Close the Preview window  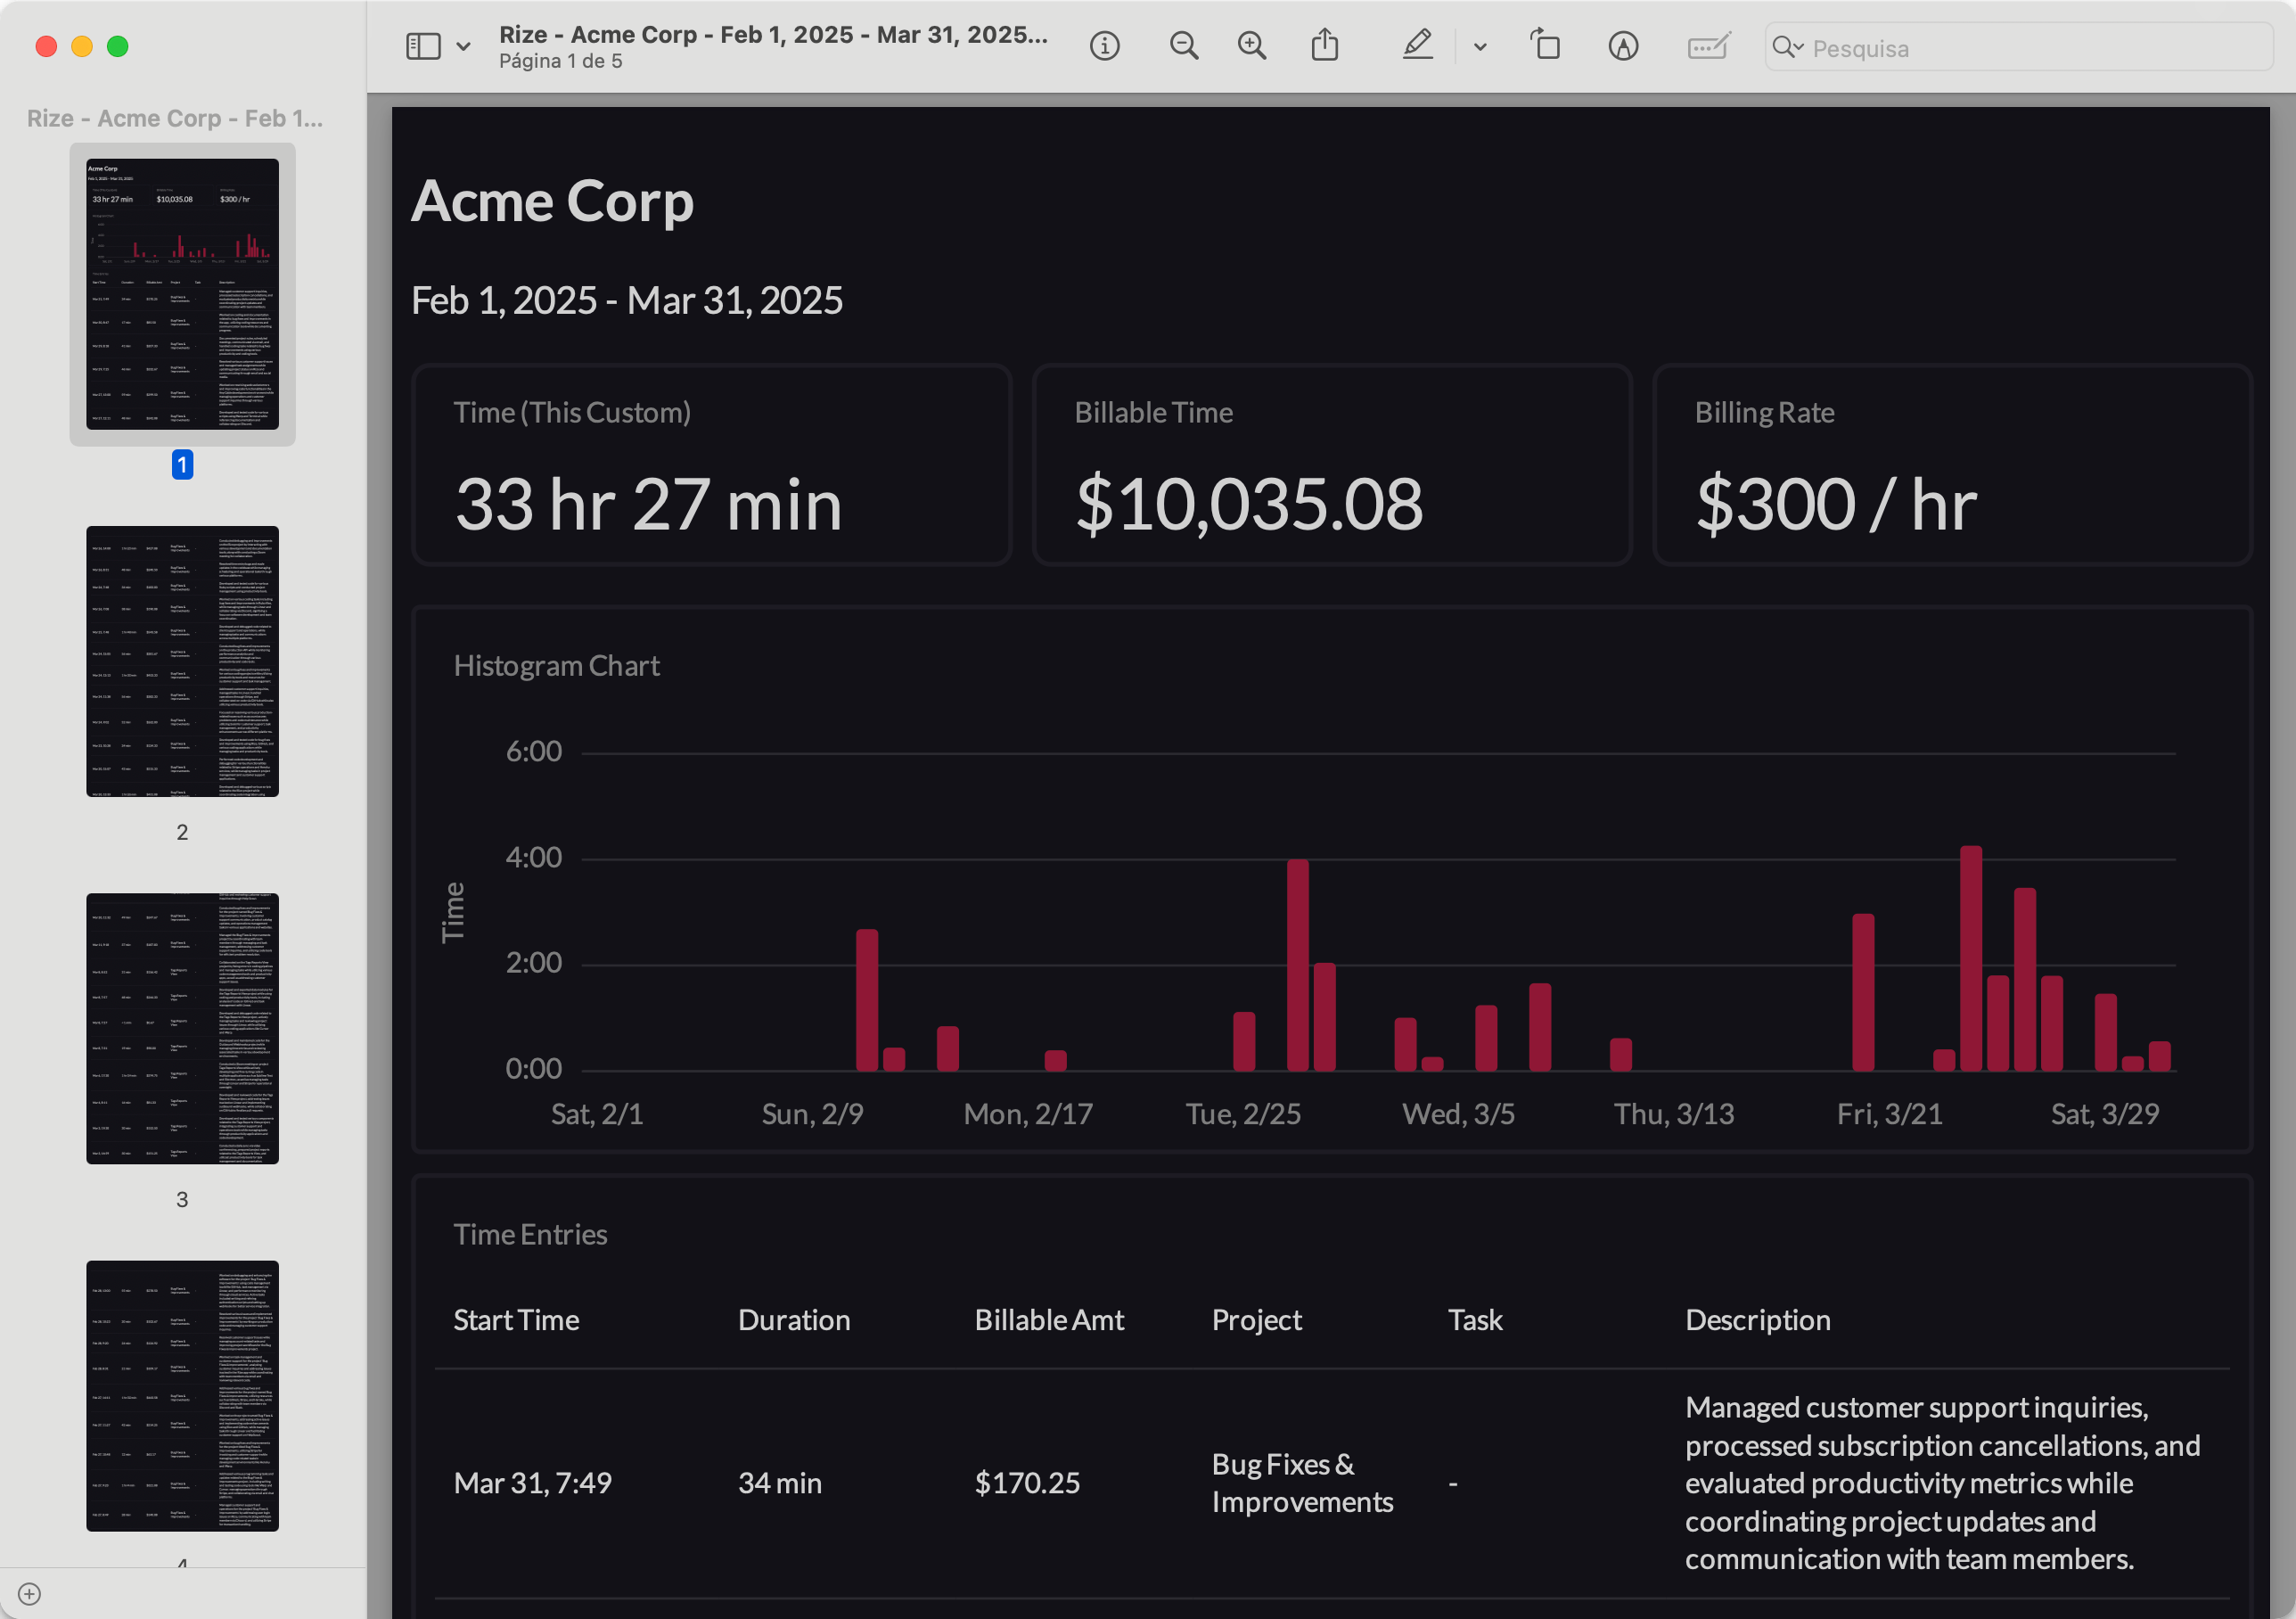click(x=46, y=46)
